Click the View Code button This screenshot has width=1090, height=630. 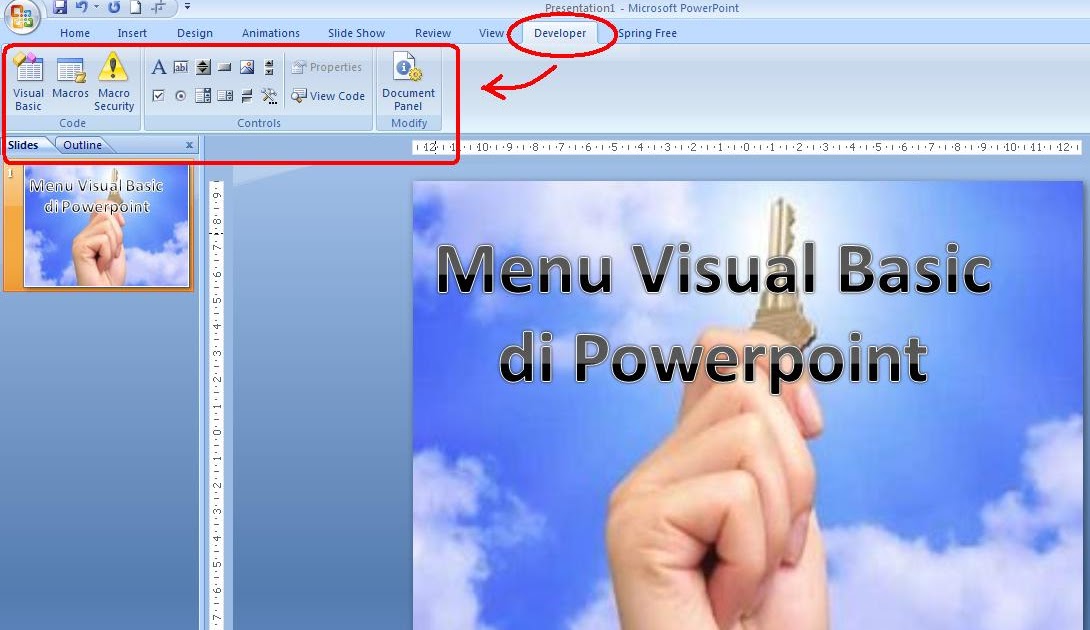tap(328, 96)
